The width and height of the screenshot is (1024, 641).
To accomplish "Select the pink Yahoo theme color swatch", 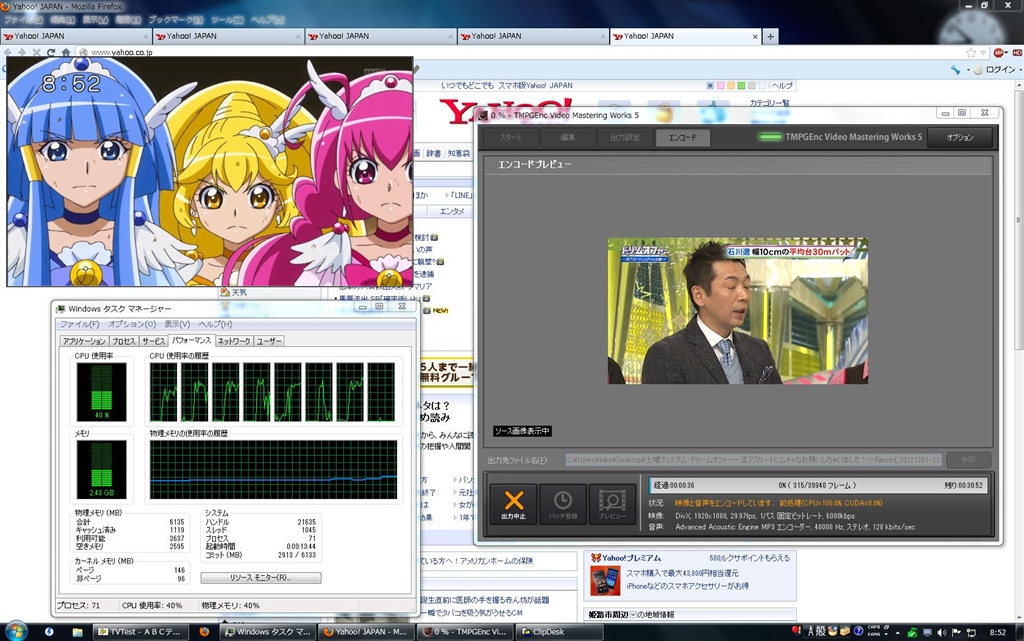I will click(x=720, y=86).
